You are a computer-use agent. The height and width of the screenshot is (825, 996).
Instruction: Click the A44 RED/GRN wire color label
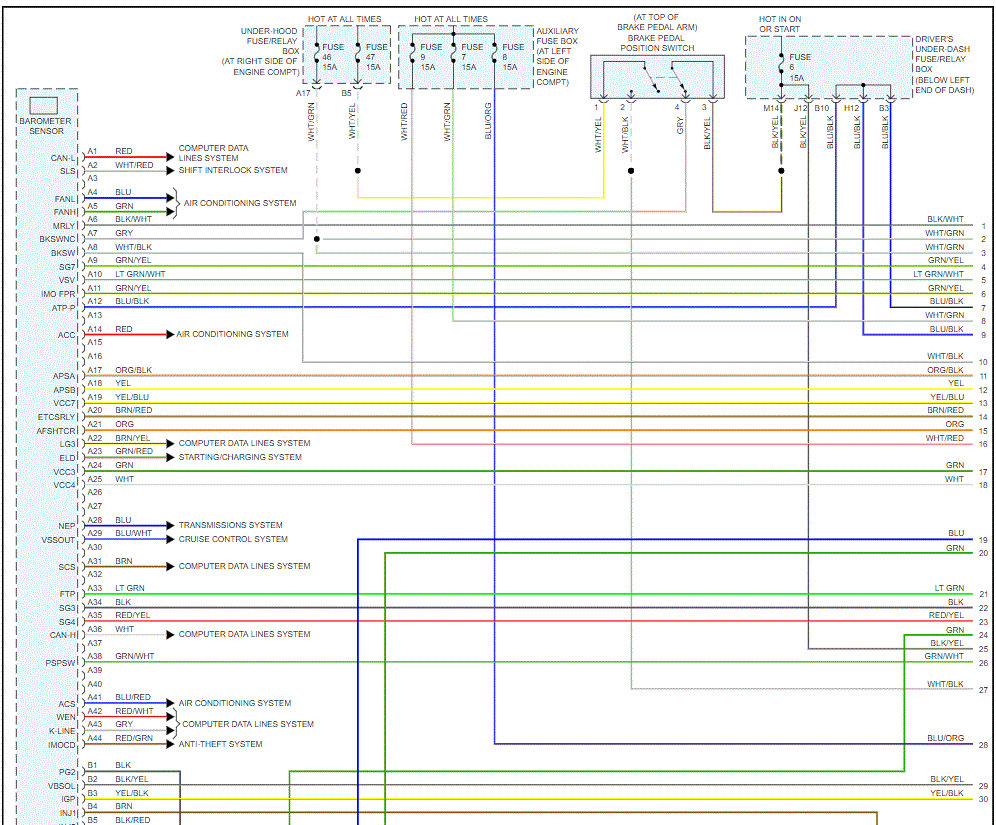click(134, 738)
